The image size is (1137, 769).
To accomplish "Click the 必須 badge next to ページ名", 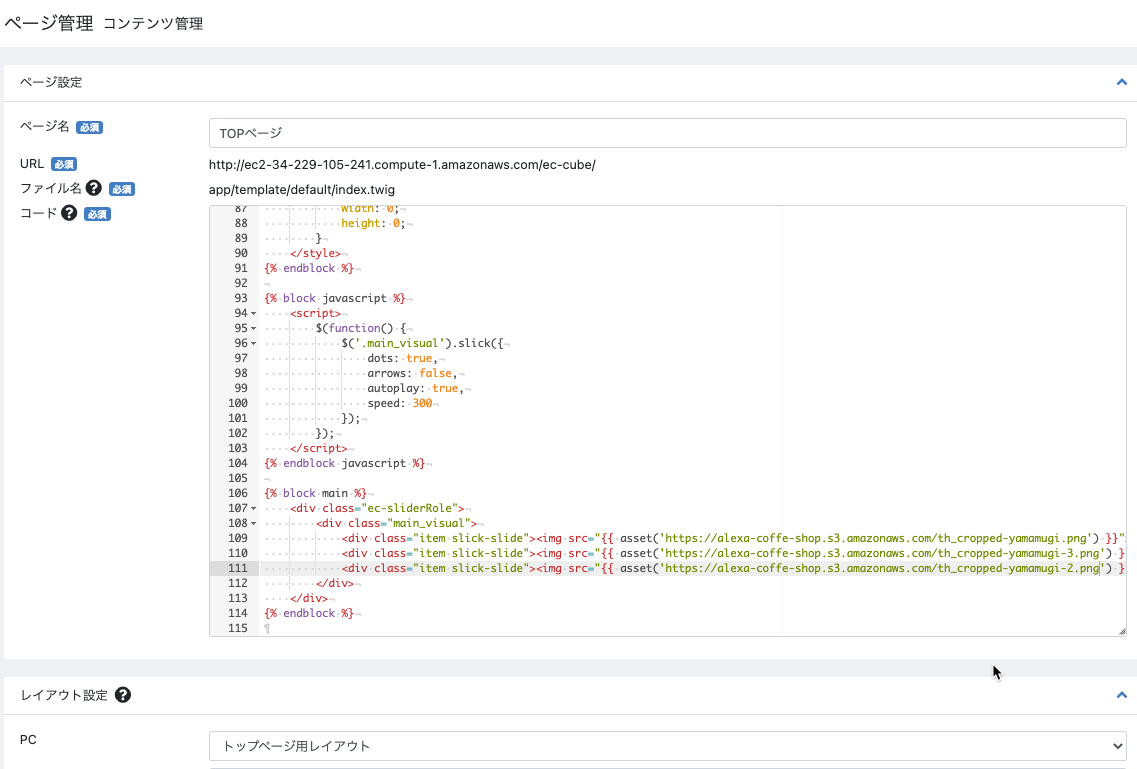I will [89, 128].
